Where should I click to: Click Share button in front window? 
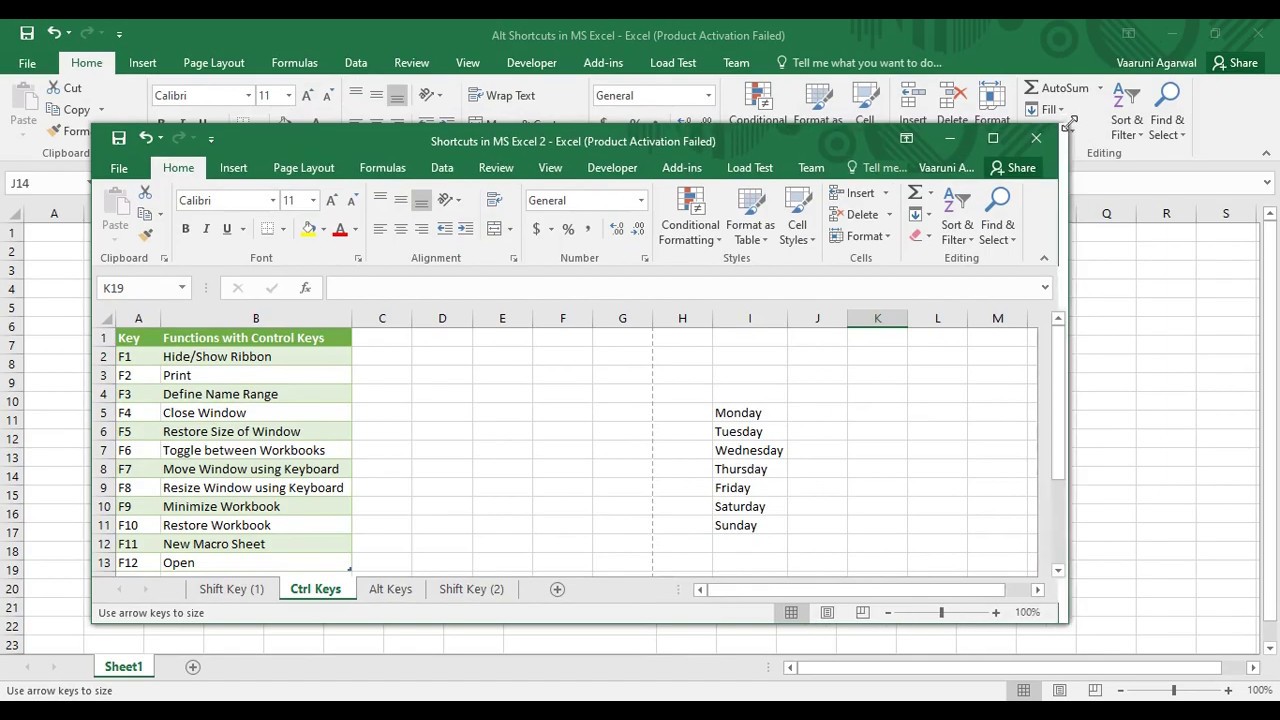pos(1012,168)
